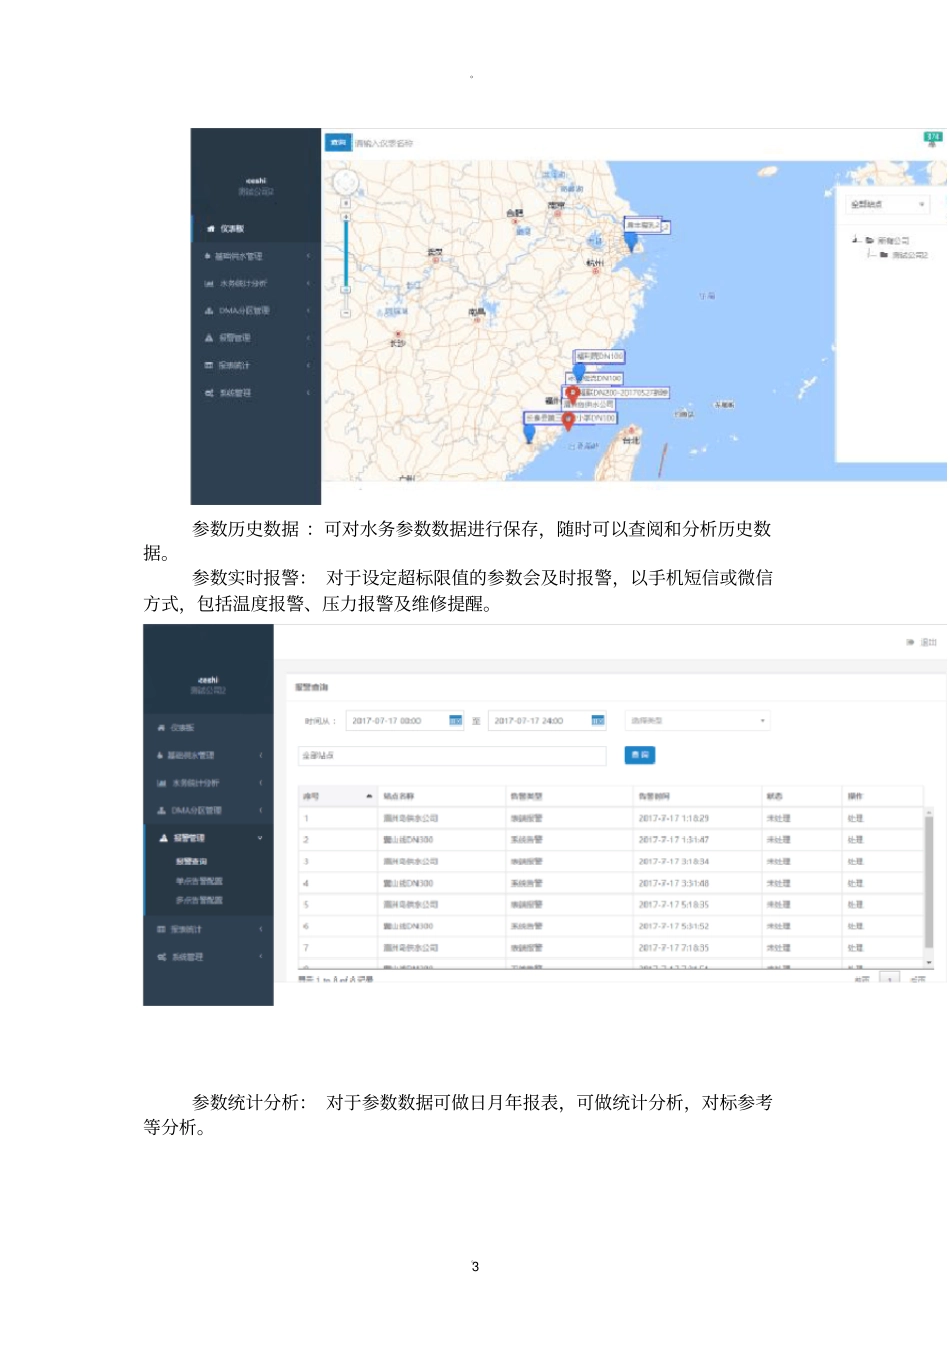Click page 1 pagination button

[x=889, y=979]
